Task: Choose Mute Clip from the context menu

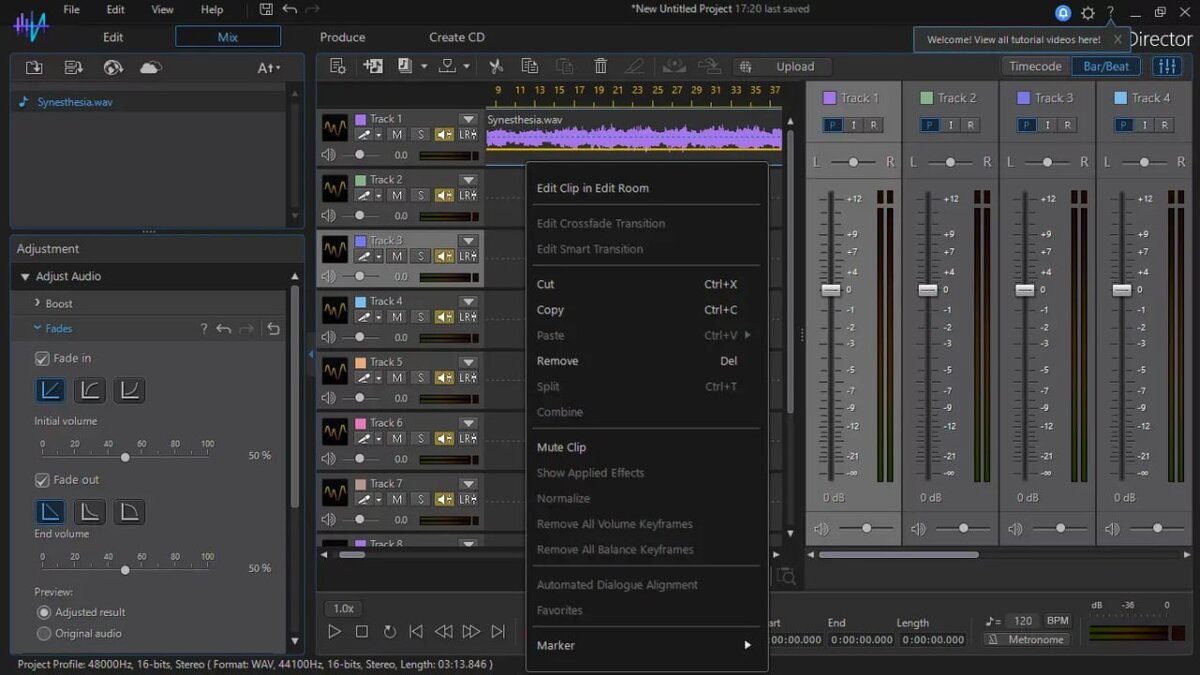Action: [561, 447]
